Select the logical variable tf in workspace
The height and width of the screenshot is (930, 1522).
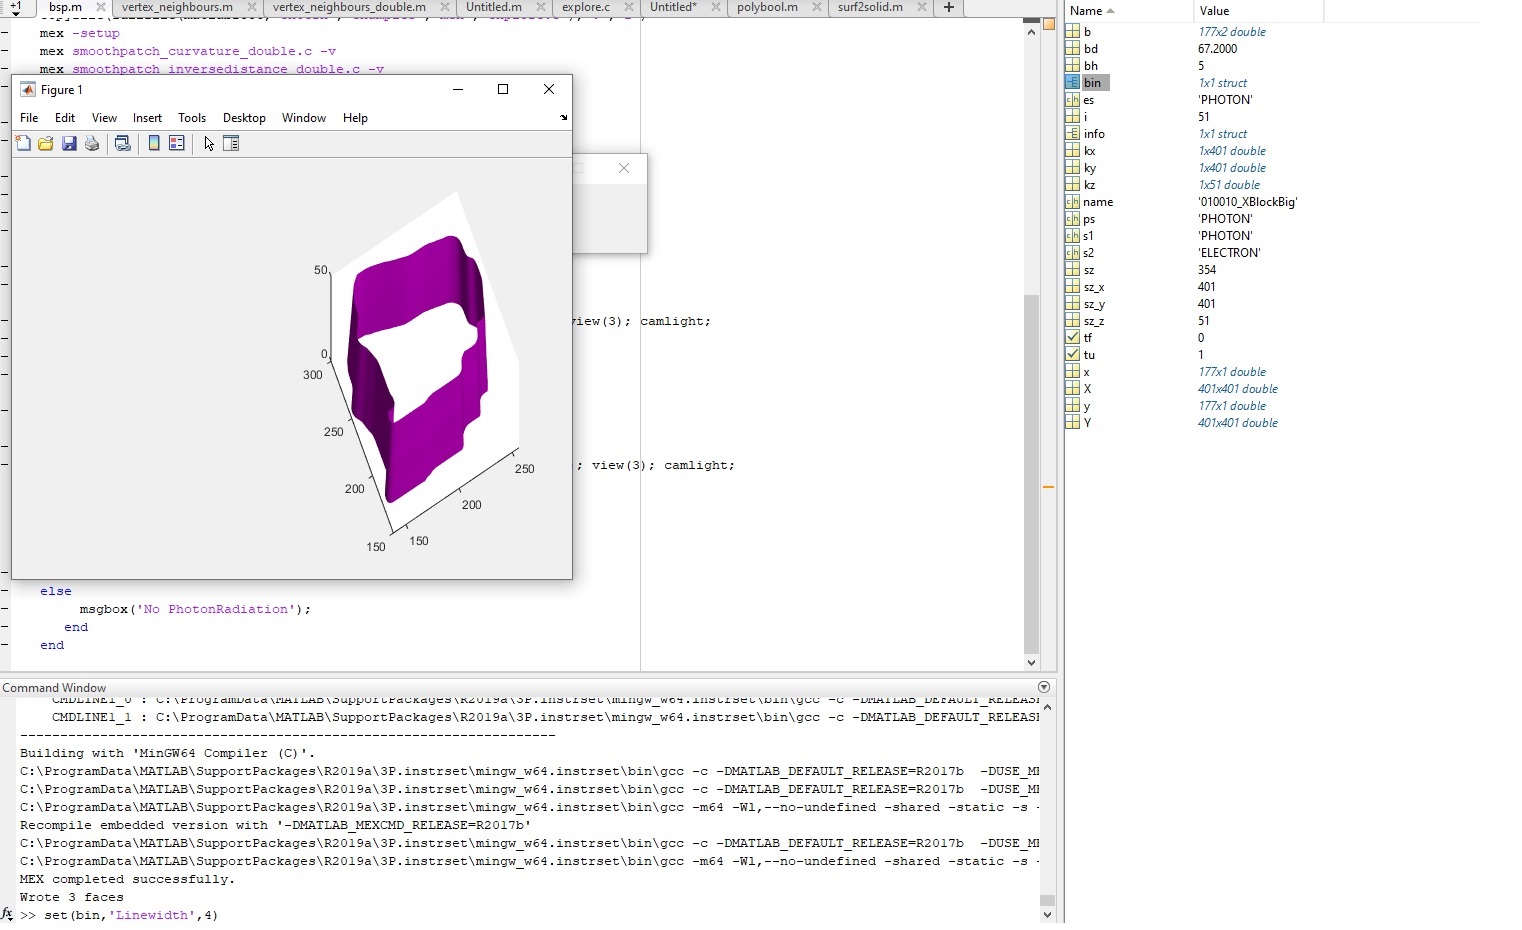(1088, 338)
